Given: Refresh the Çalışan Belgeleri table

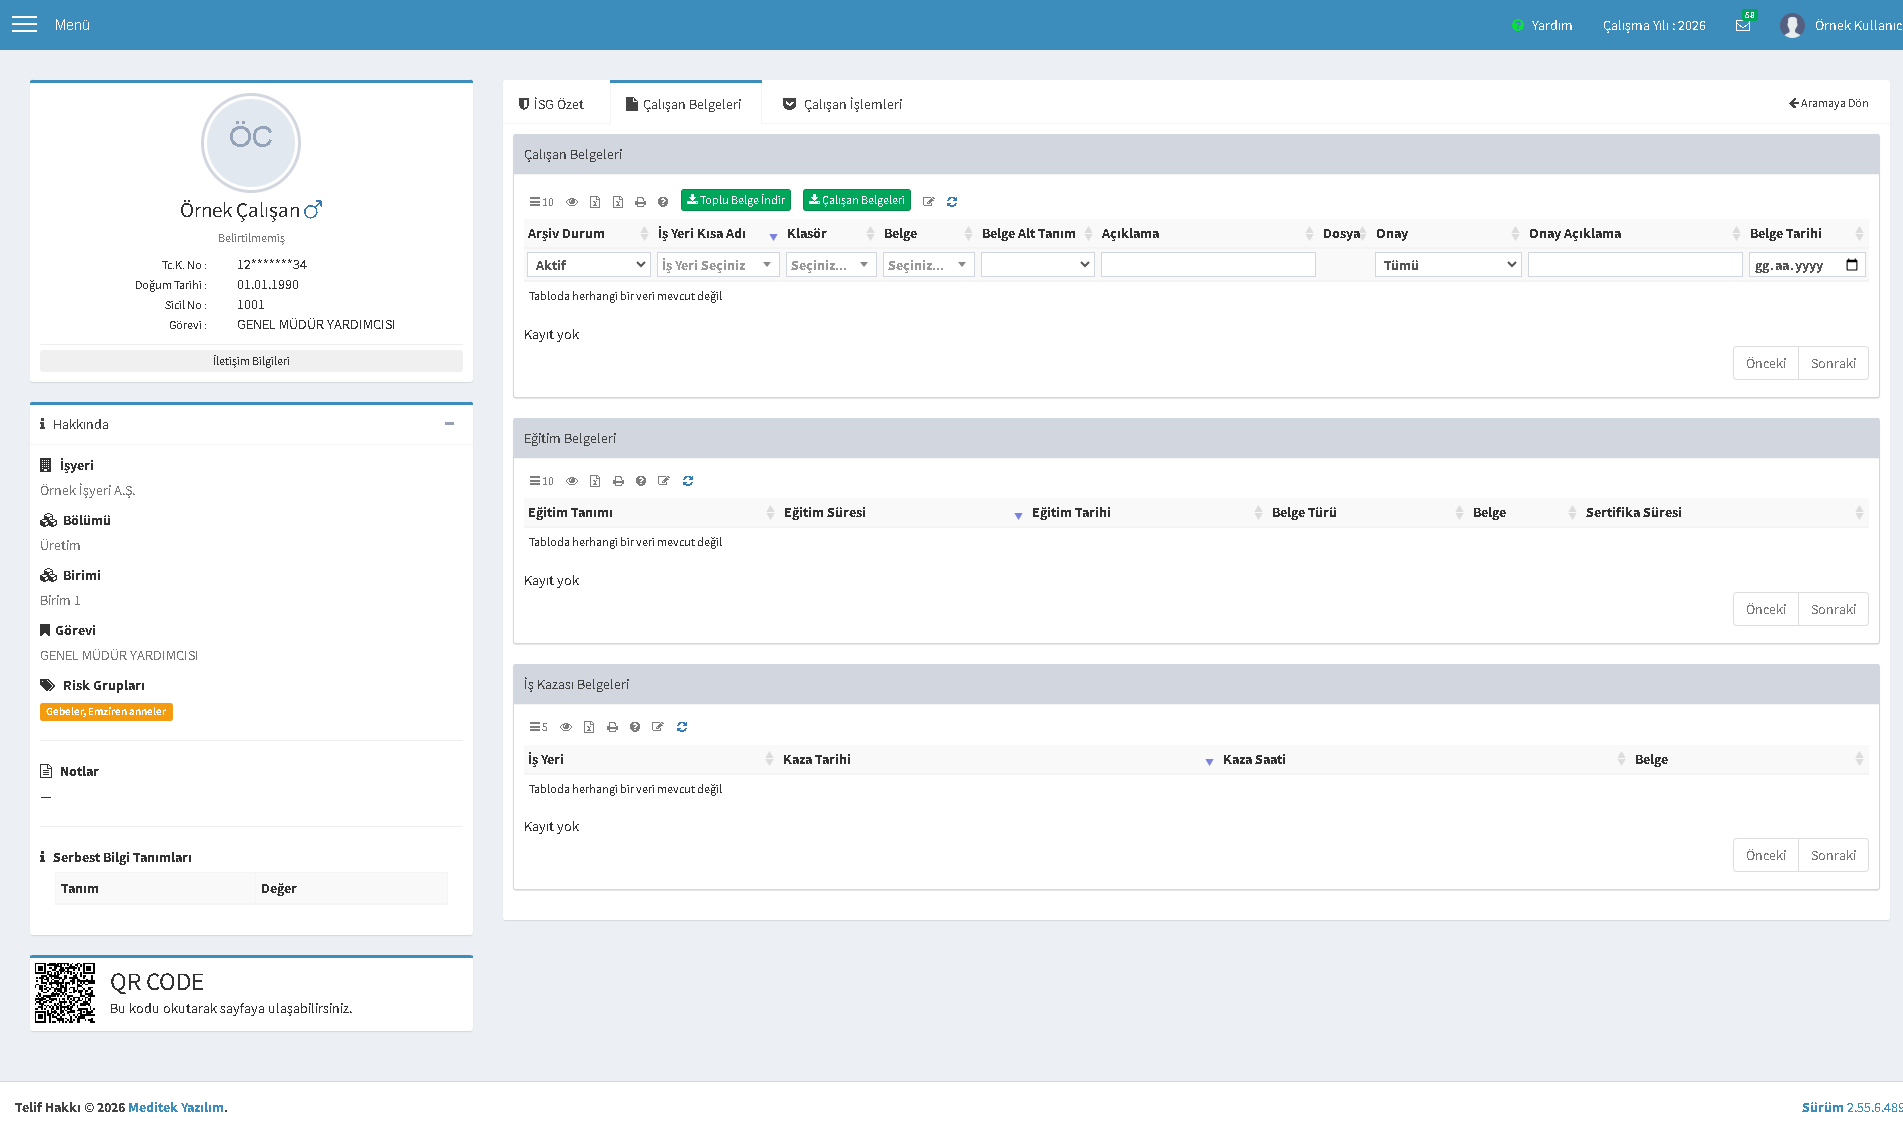Looking at the screenshot, I should pyautogui.click(x=952, y=202).
